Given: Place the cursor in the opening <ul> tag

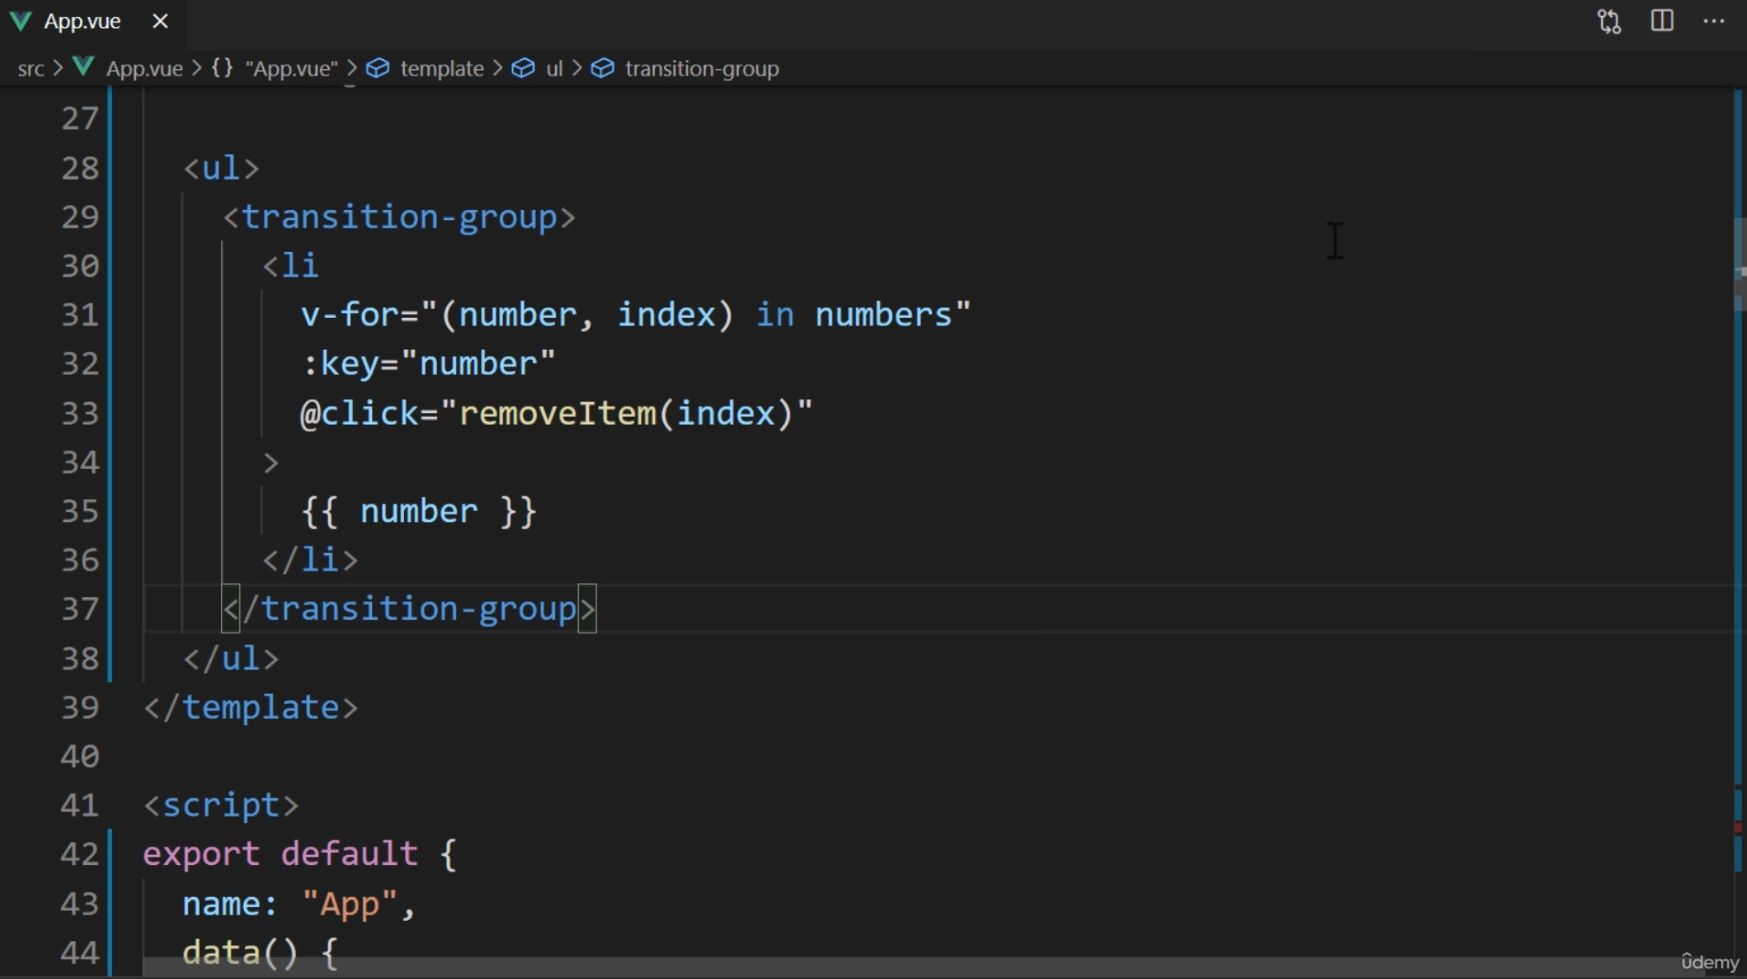Looking at the screenshot, I should [221, 168].
